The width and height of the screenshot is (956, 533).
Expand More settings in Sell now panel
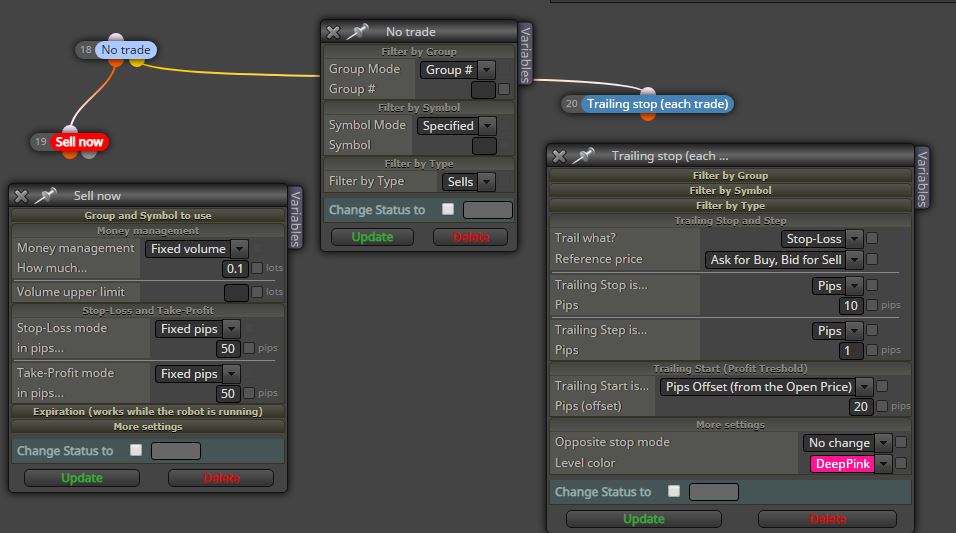[148, 427]
